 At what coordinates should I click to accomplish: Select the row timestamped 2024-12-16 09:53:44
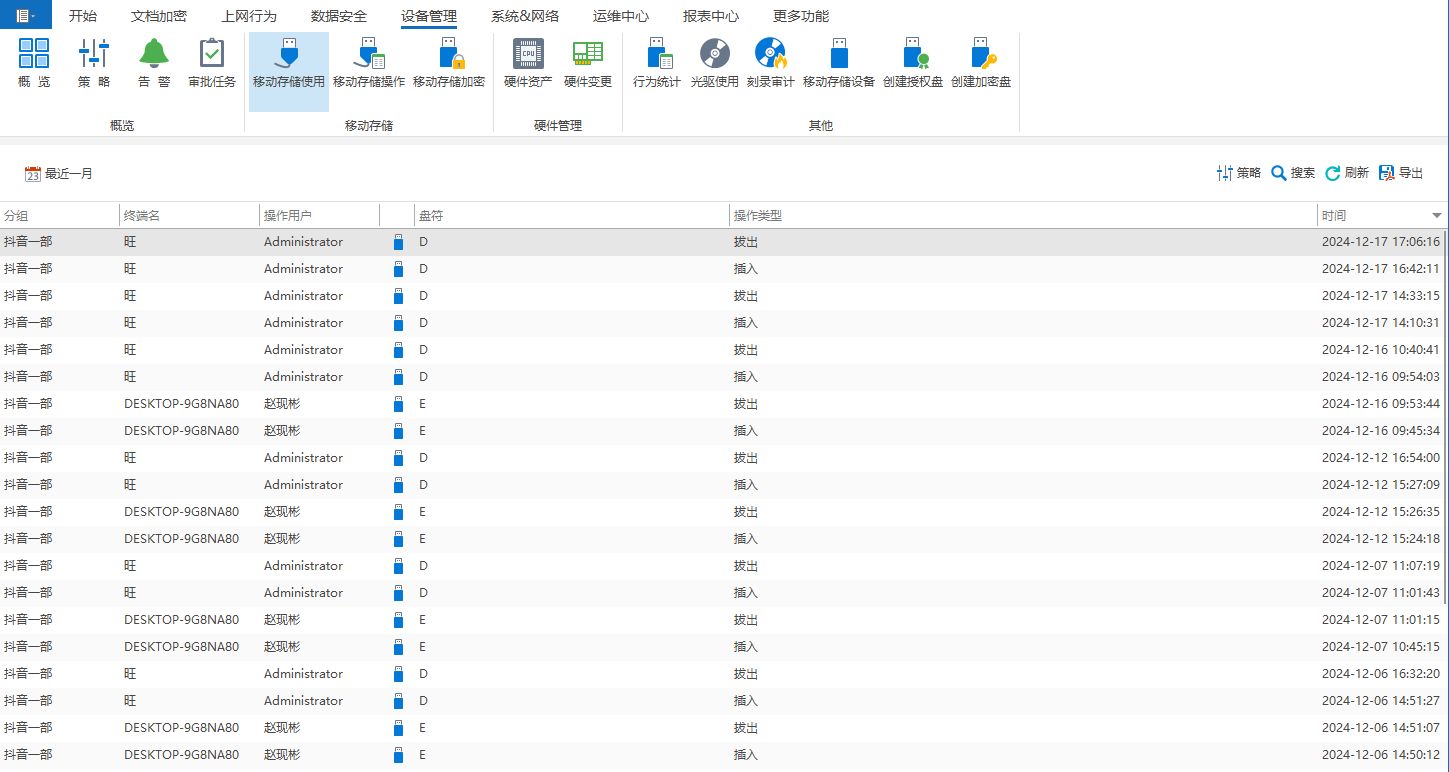pyautogui.click(x=700, y=404)
